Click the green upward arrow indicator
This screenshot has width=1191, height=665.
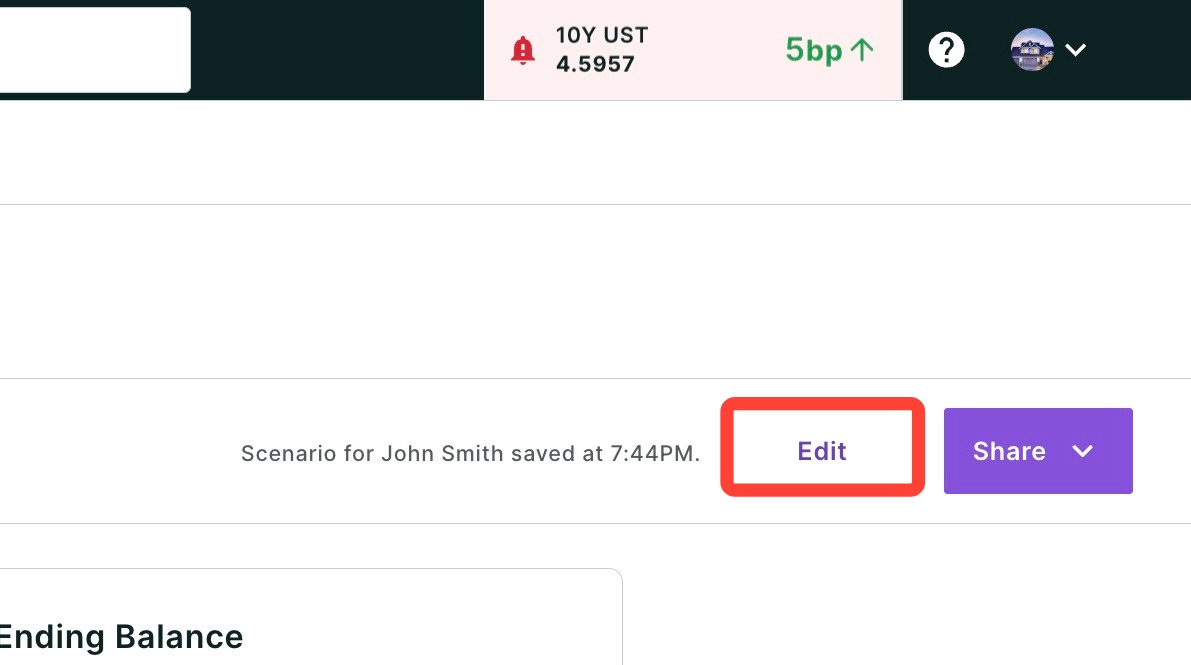(x=862, y=50)
